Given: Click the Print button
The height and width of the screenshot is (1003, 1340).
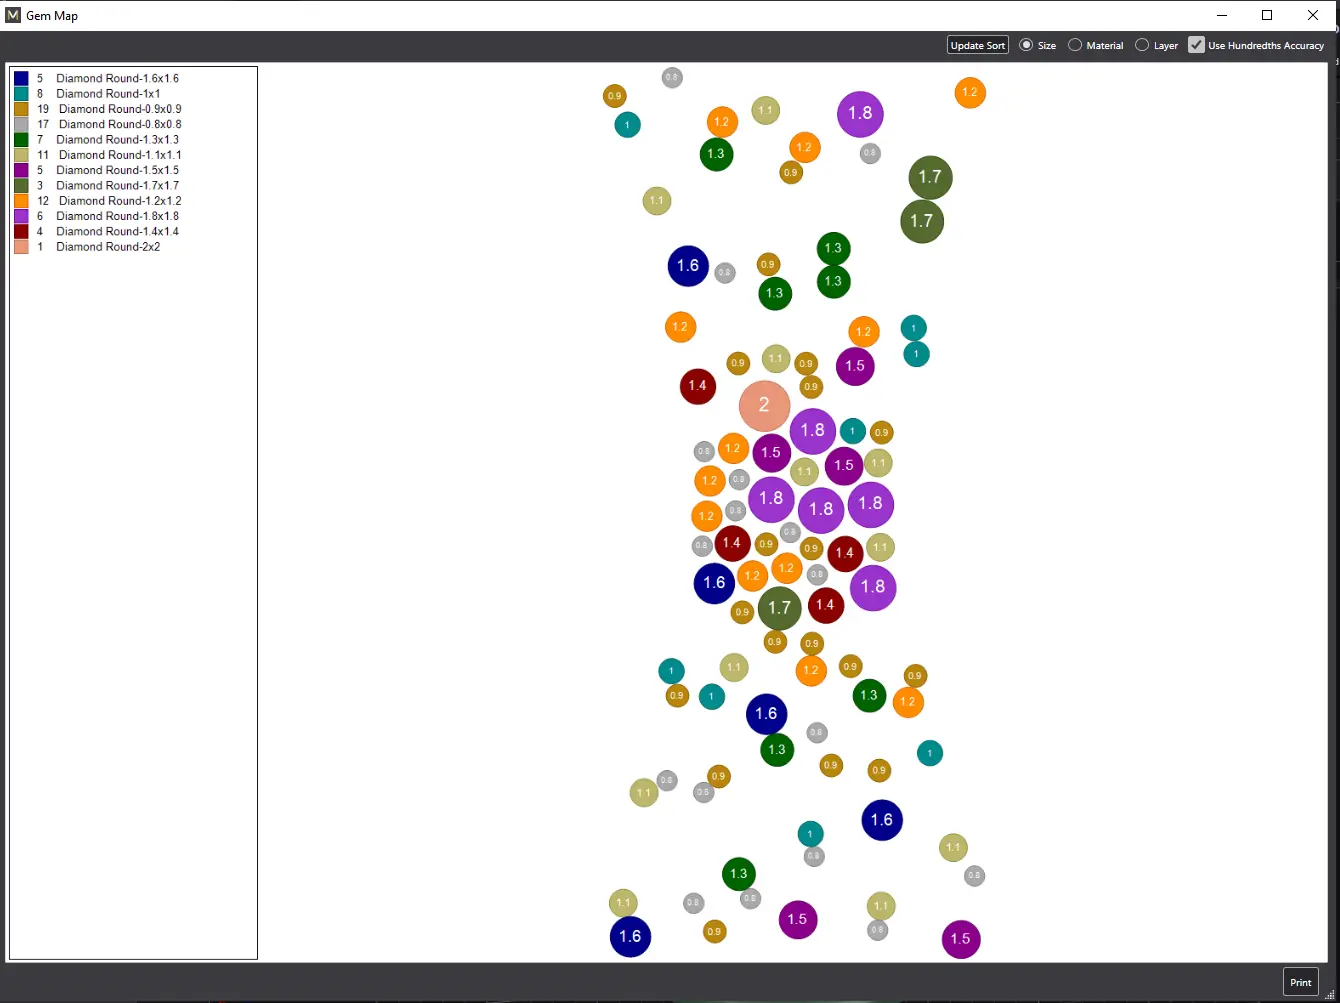Looking at the screenshot, I should [x=1300, y=982].
